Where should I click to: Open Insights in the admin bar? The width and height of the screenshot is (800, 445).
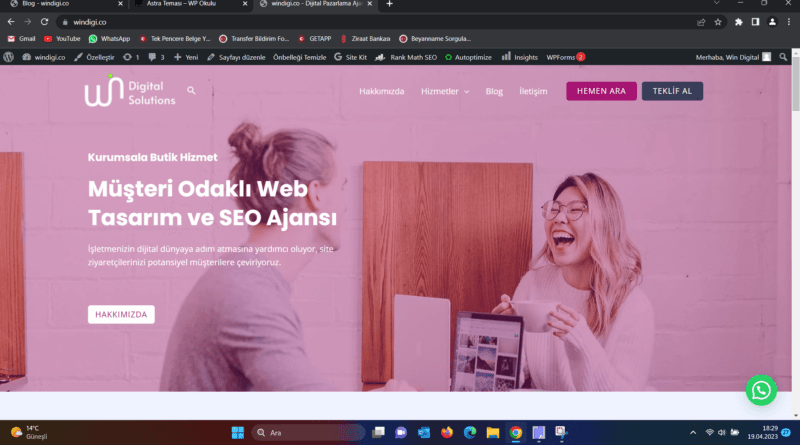click(x=520, y=57)
